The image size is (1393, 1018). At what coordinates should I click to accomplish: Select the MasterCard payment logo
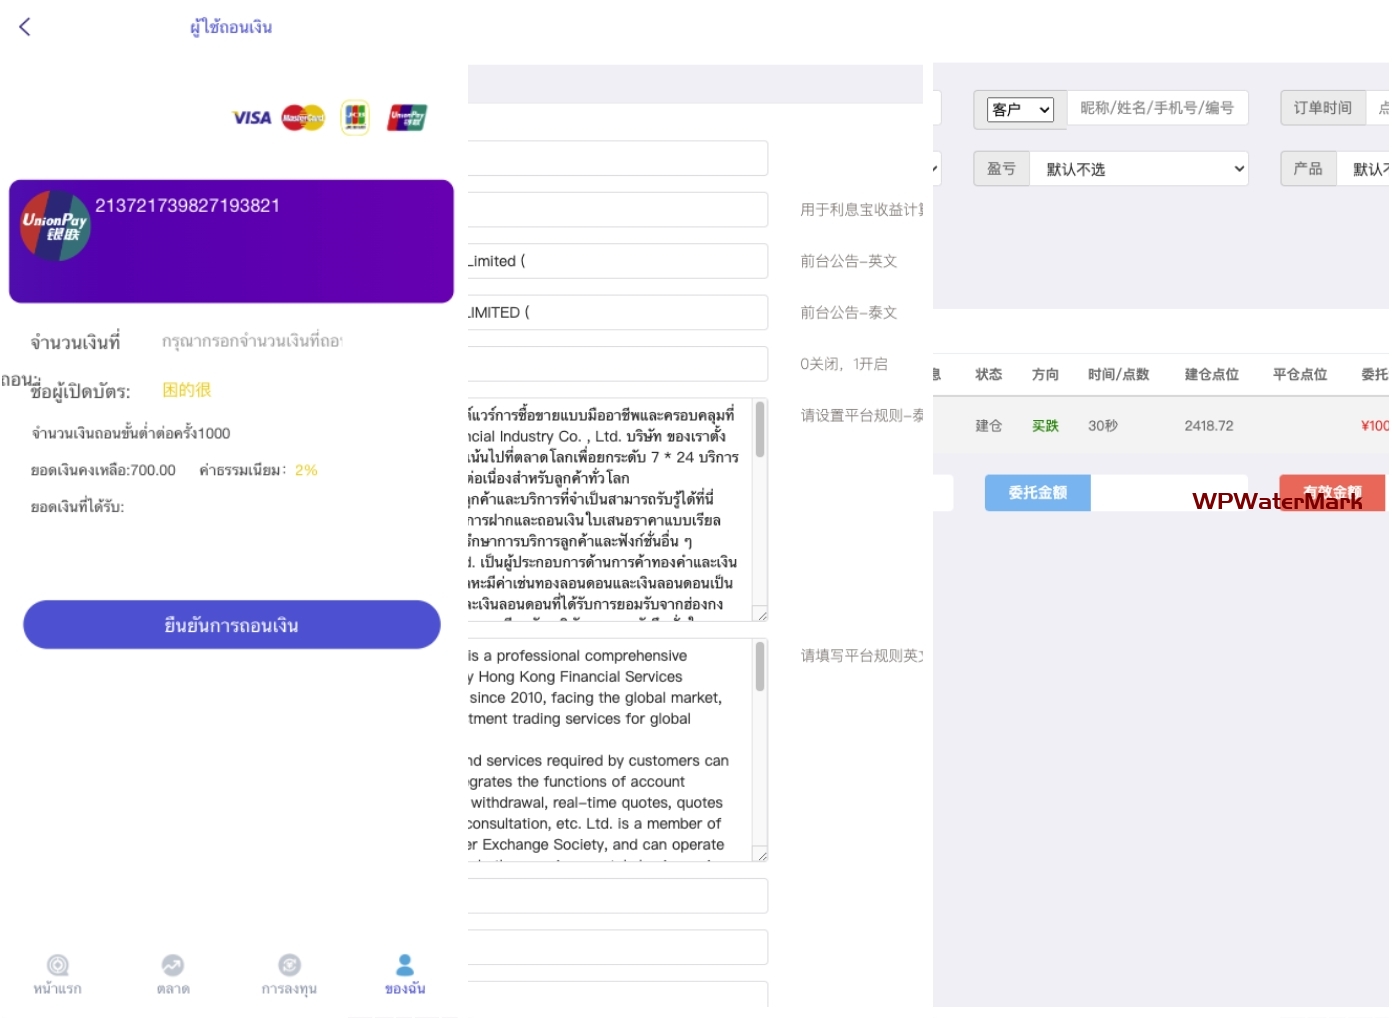pyautogui.click(x=303, y=118)
